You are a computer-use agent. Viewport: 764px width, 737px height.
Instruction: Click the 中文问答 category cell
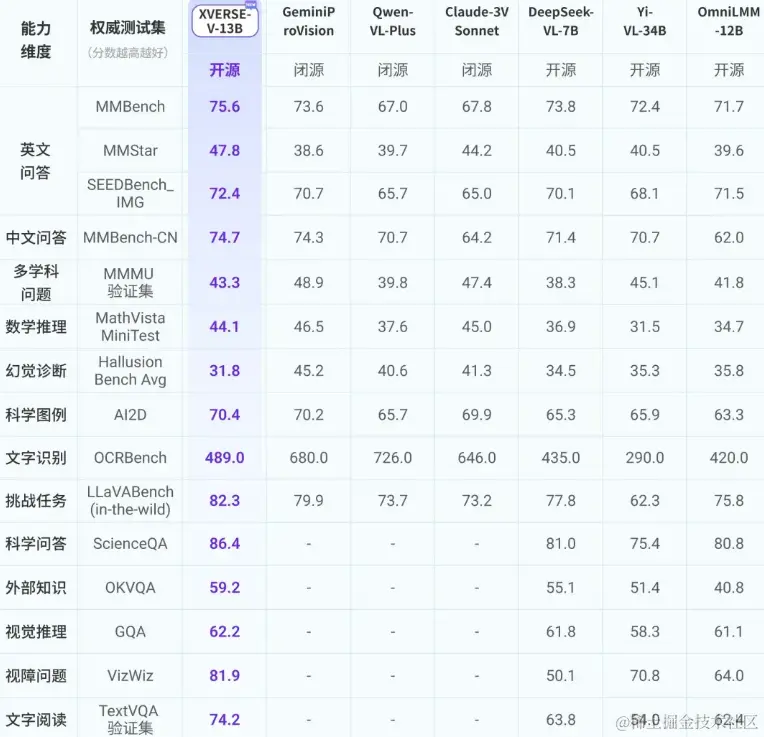point(36,238)
